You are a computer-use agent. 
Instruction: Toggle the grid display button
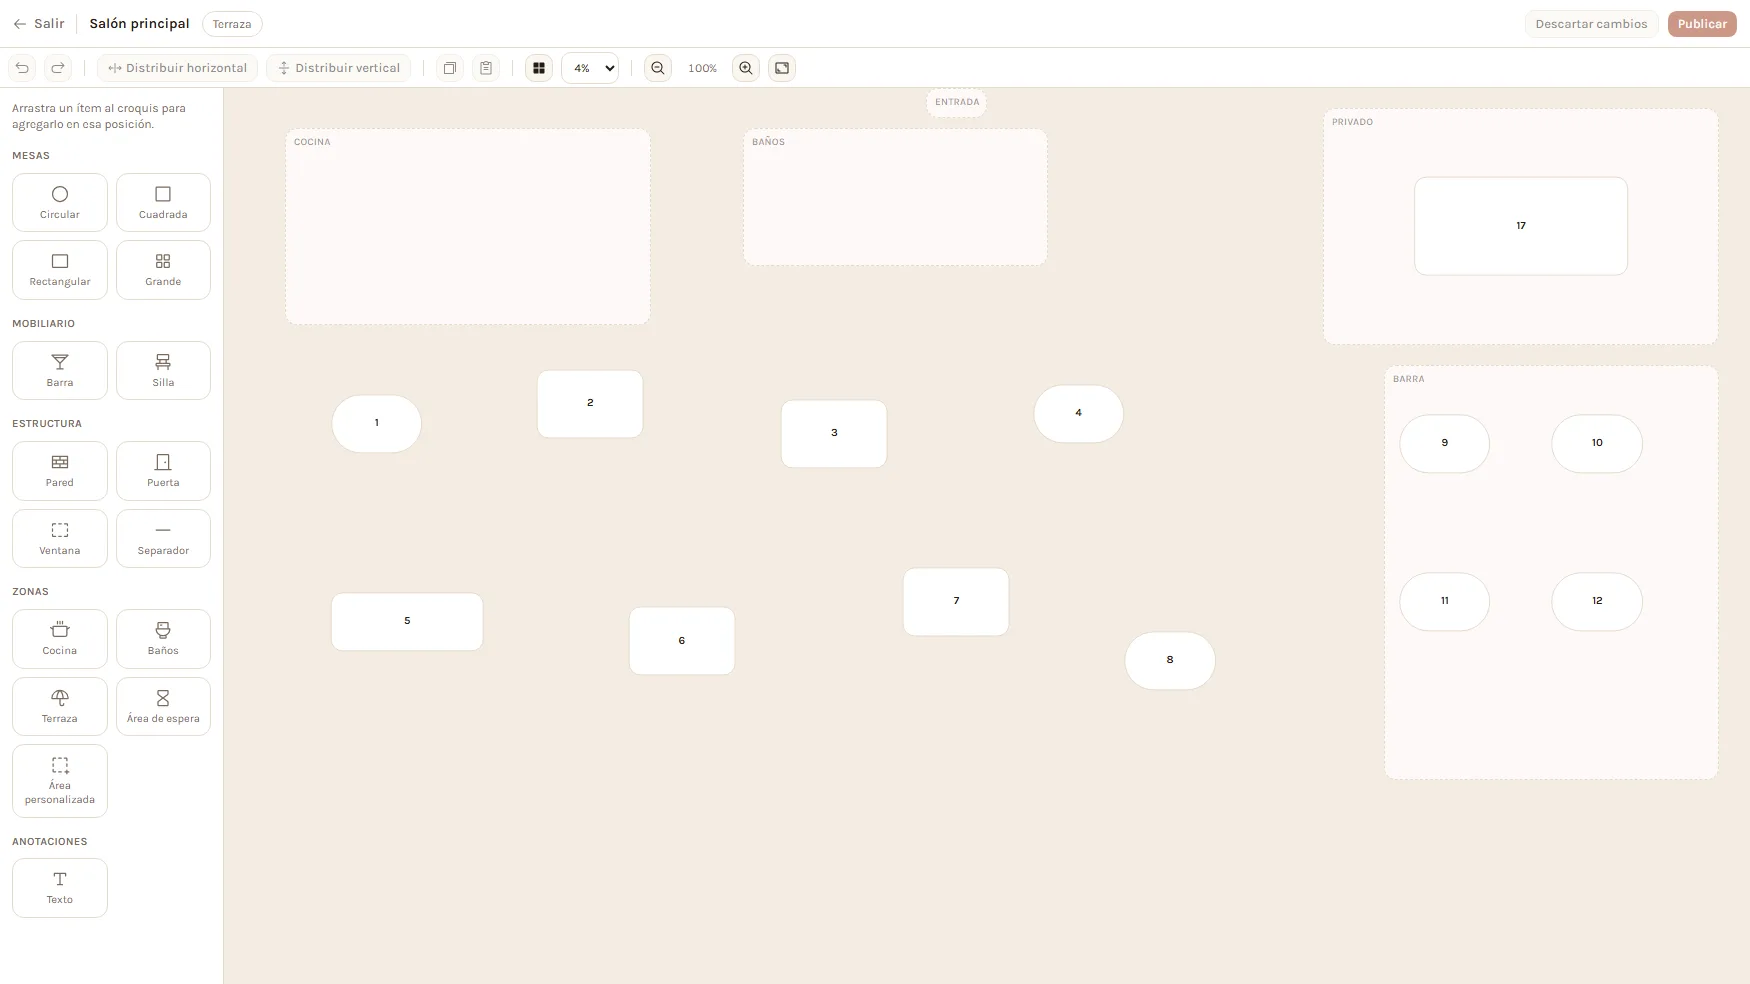pyautogui.click(x=539, y=68)
